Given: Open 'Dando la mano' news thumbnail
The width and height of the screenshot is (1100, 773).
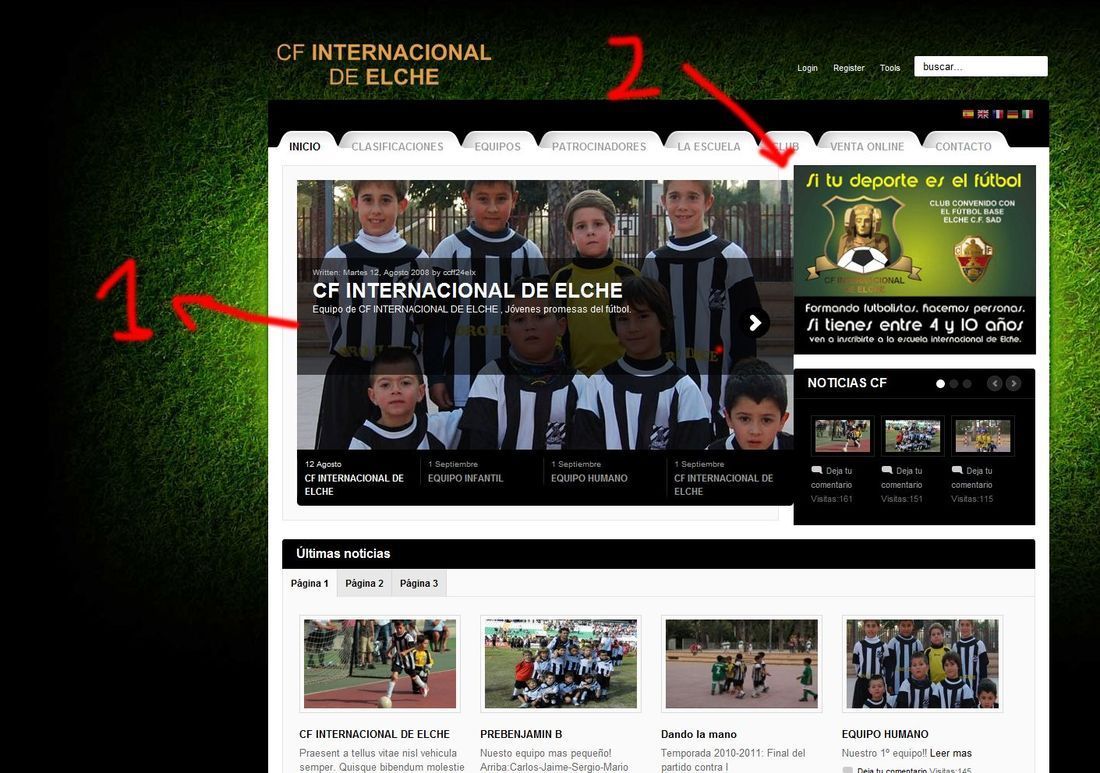Looking at the screenshot, I should pos(742,664).
